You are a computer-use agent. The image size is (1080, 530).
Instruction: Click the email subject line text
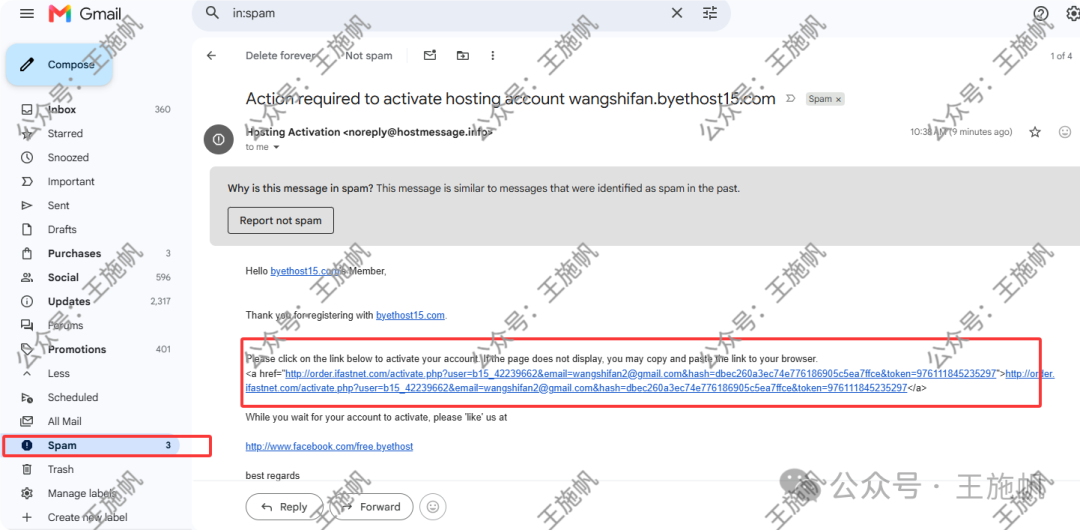510,99
